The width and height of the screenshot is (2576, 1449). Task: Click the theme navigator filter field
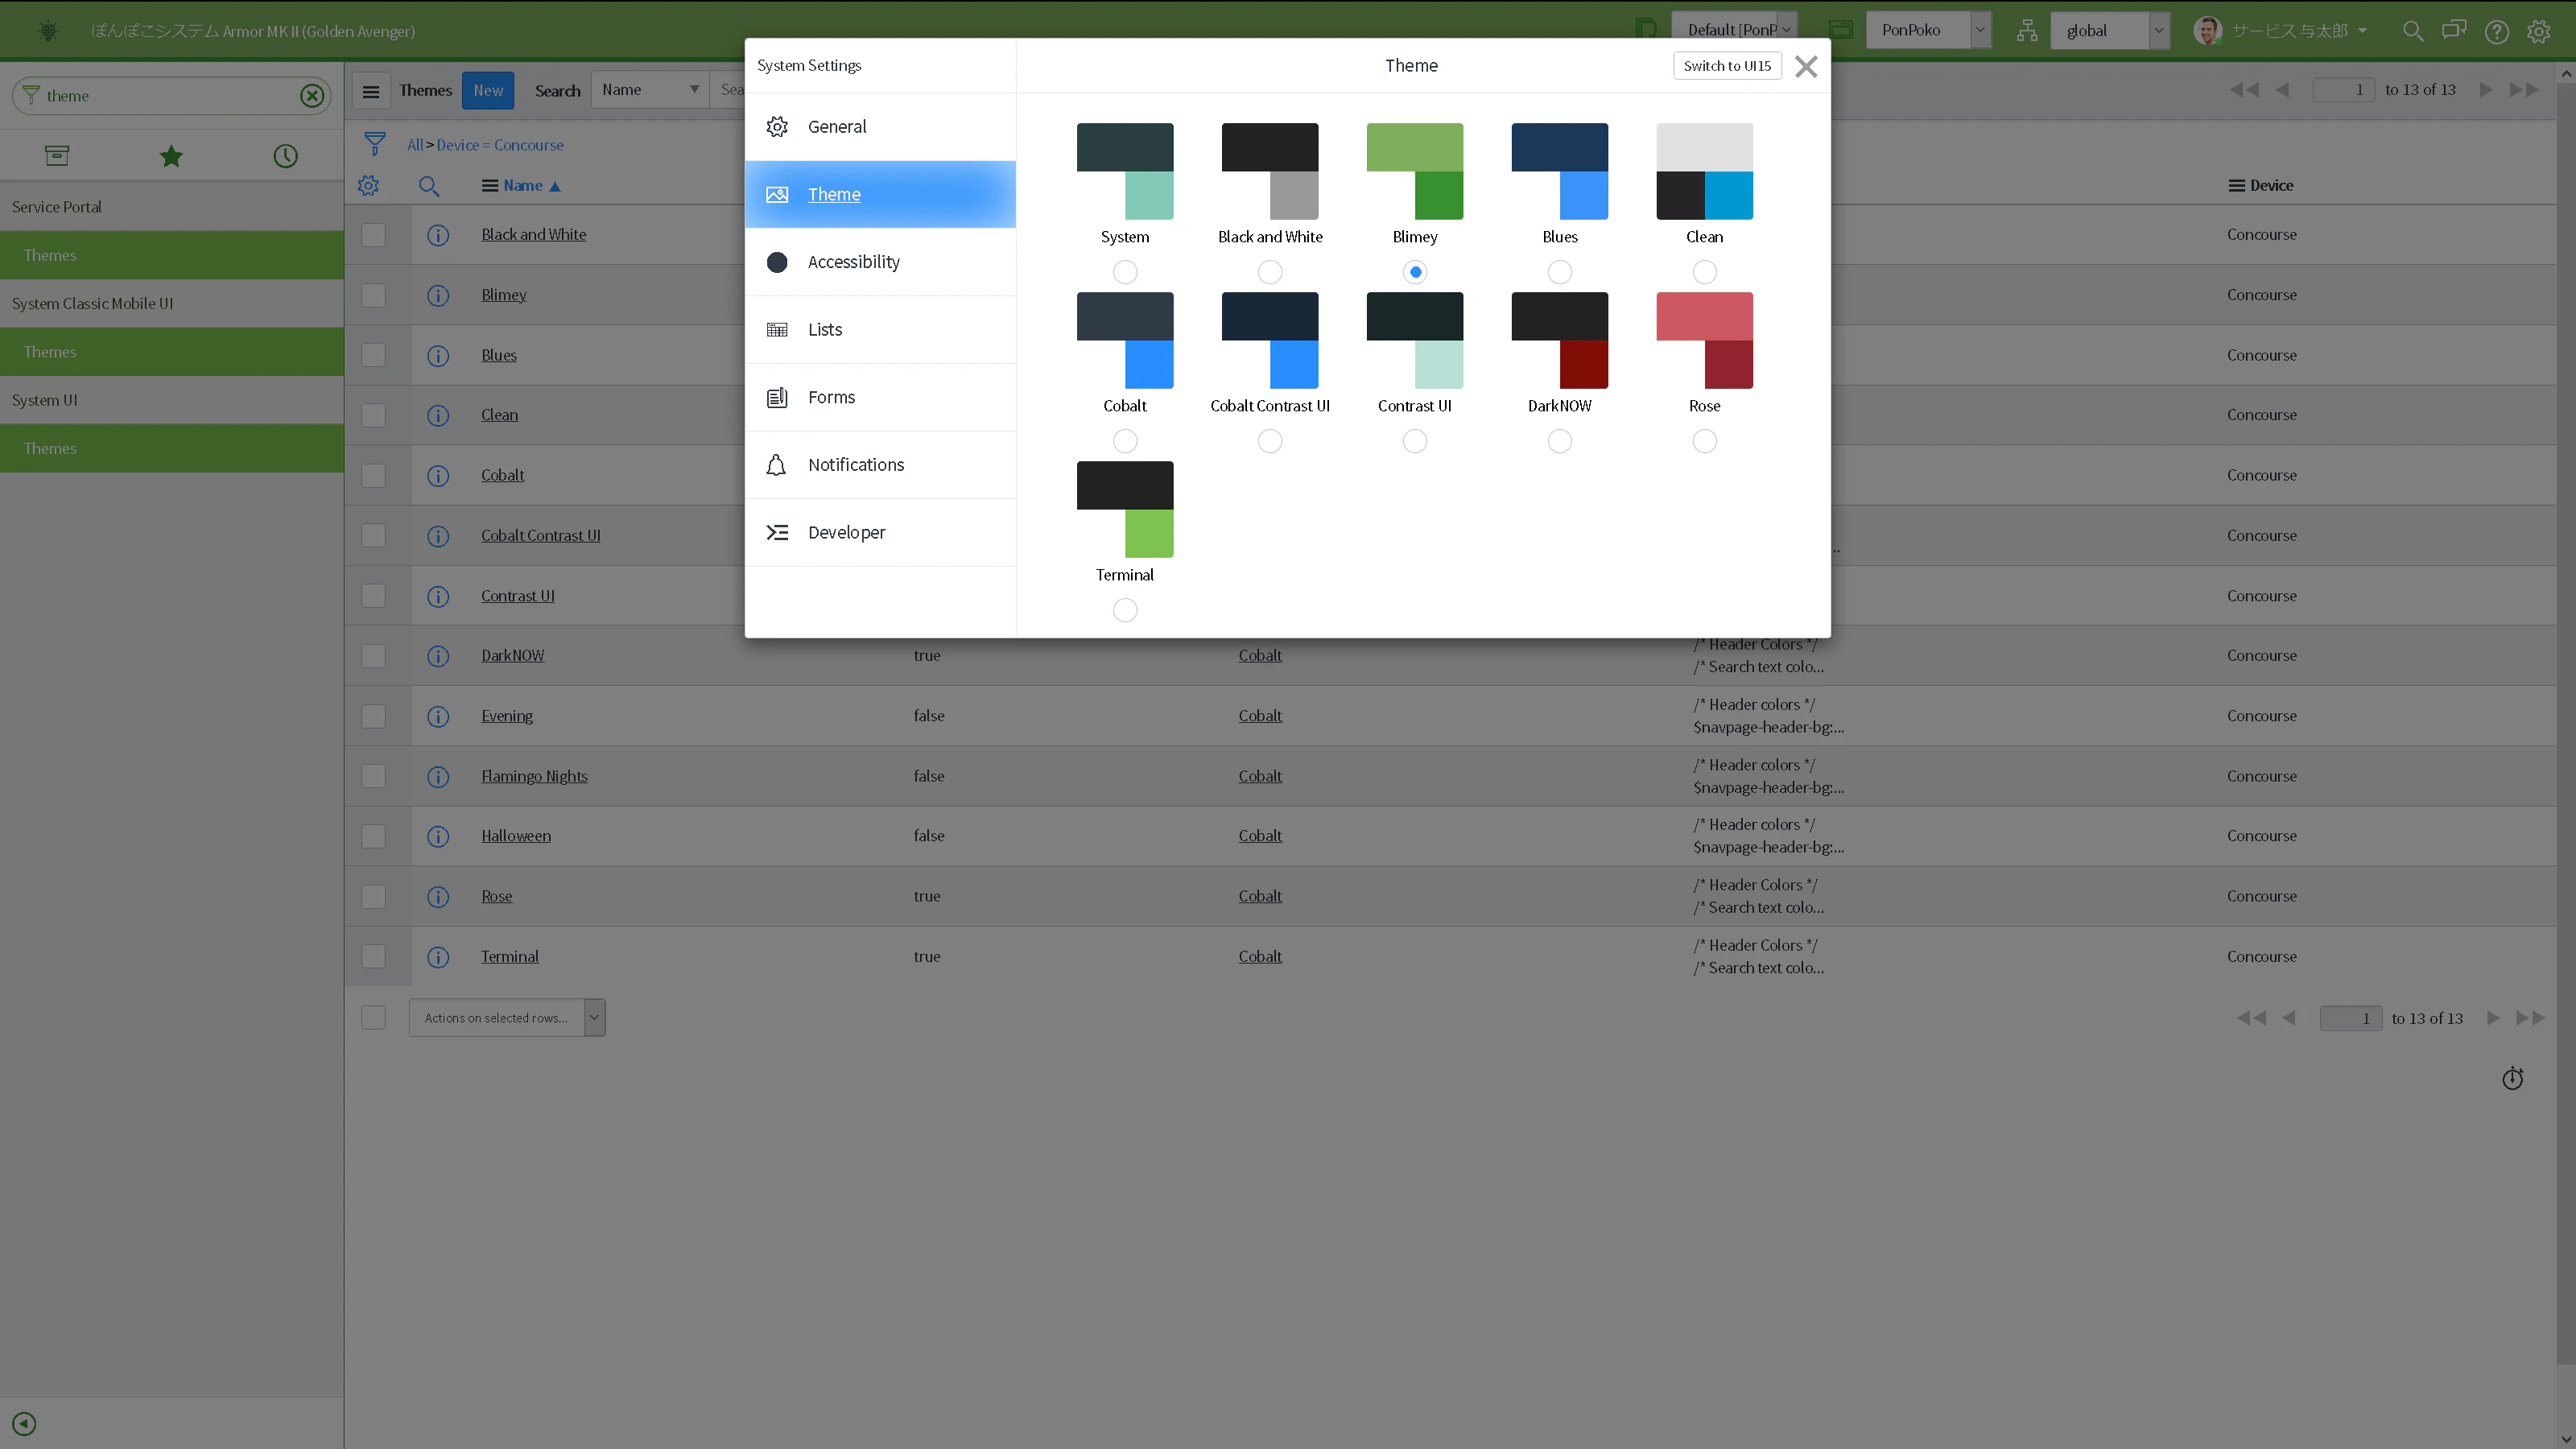[170, 96]
